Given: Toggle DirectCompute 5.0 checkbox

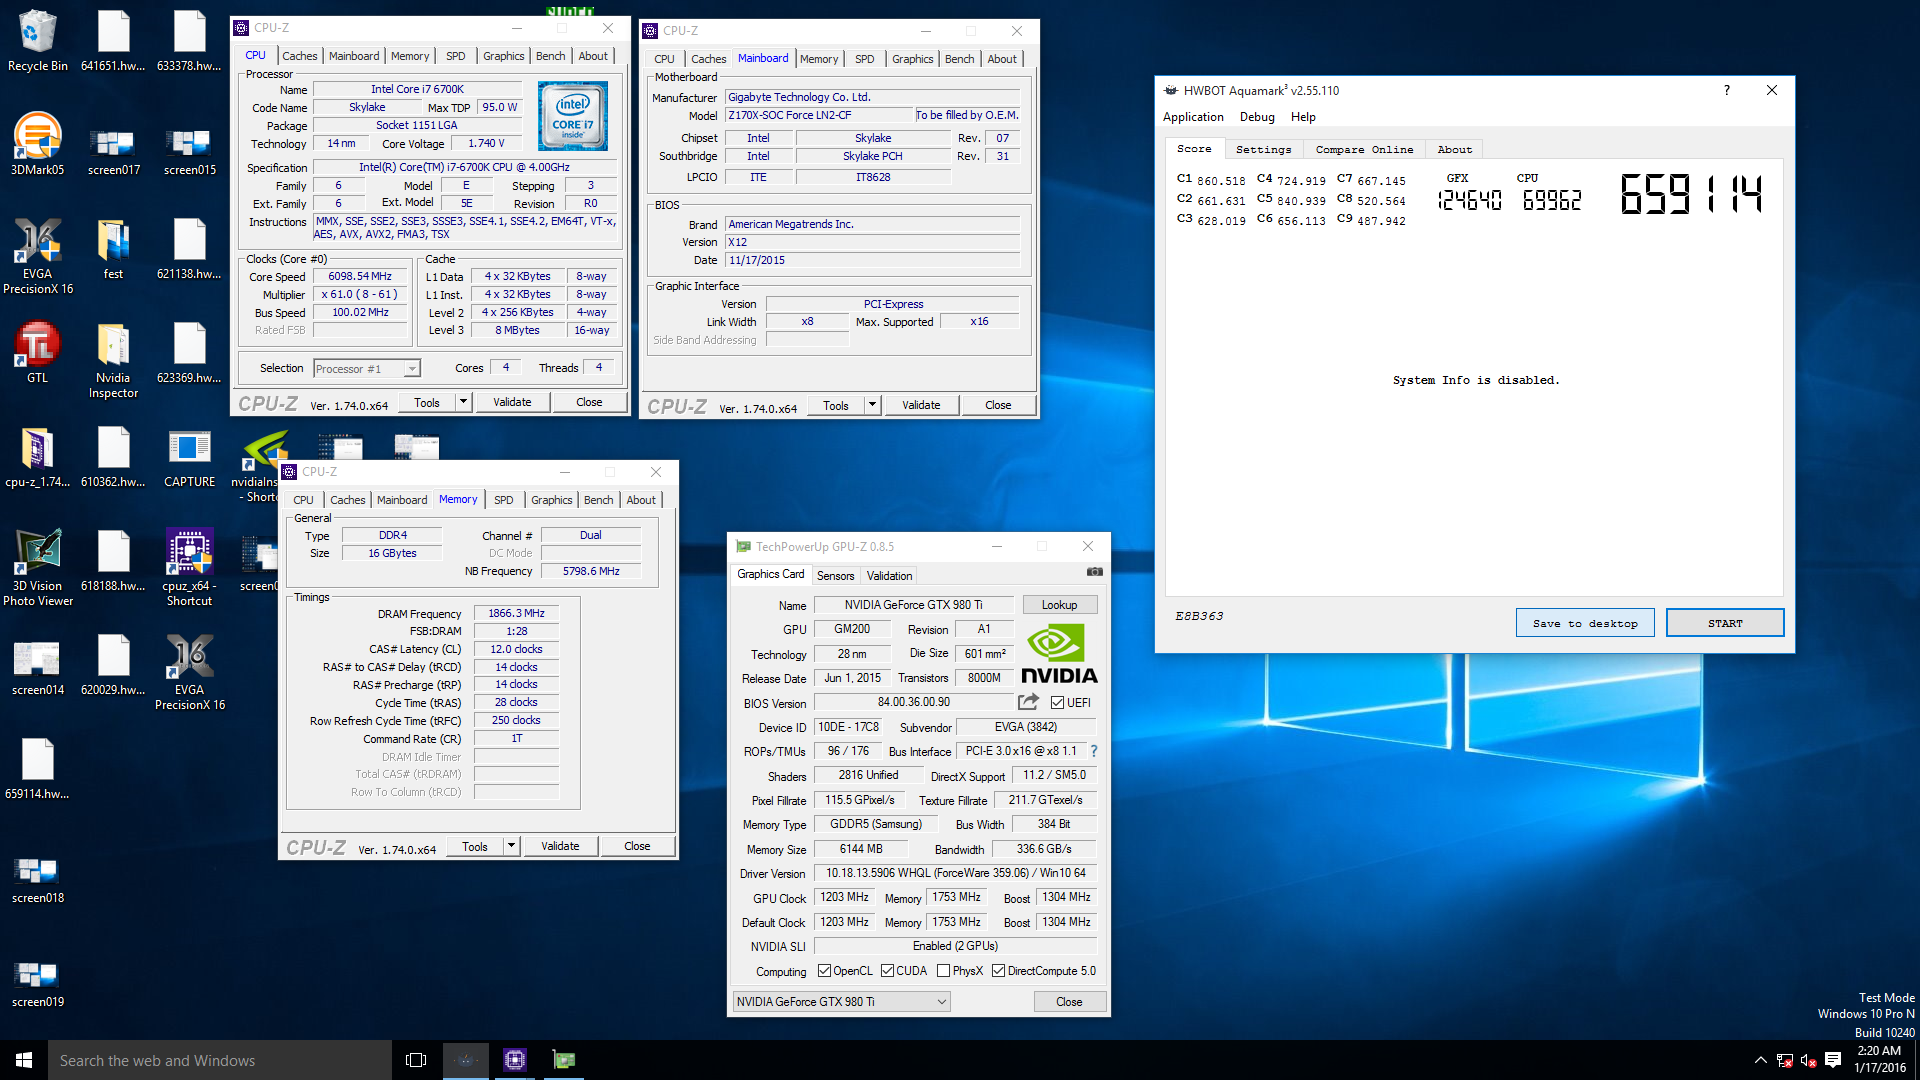Looking at the screenshot, I should 998,971.
